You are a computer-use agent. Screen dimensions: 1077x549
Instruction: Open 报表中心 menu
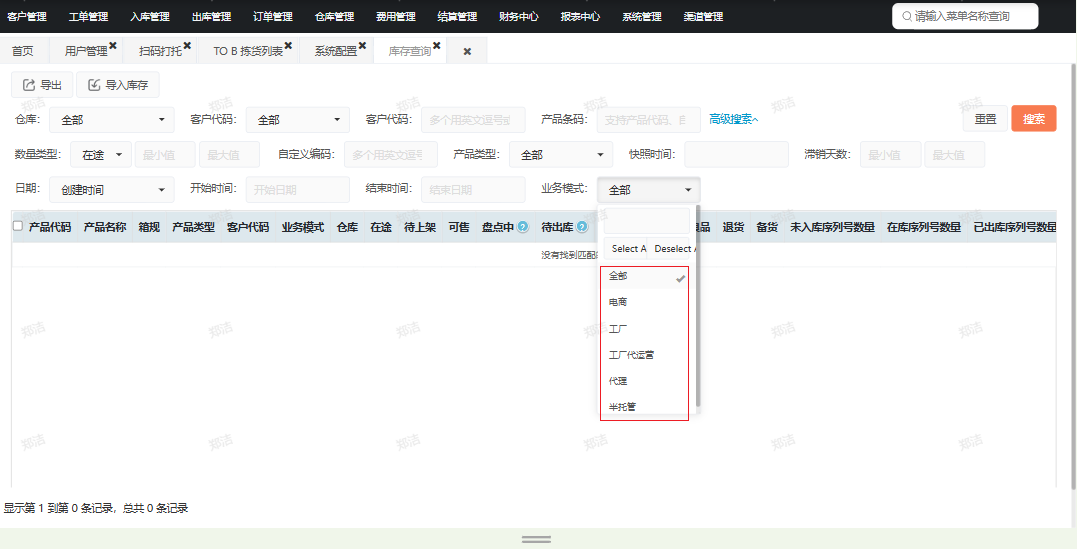pos(580,16)
